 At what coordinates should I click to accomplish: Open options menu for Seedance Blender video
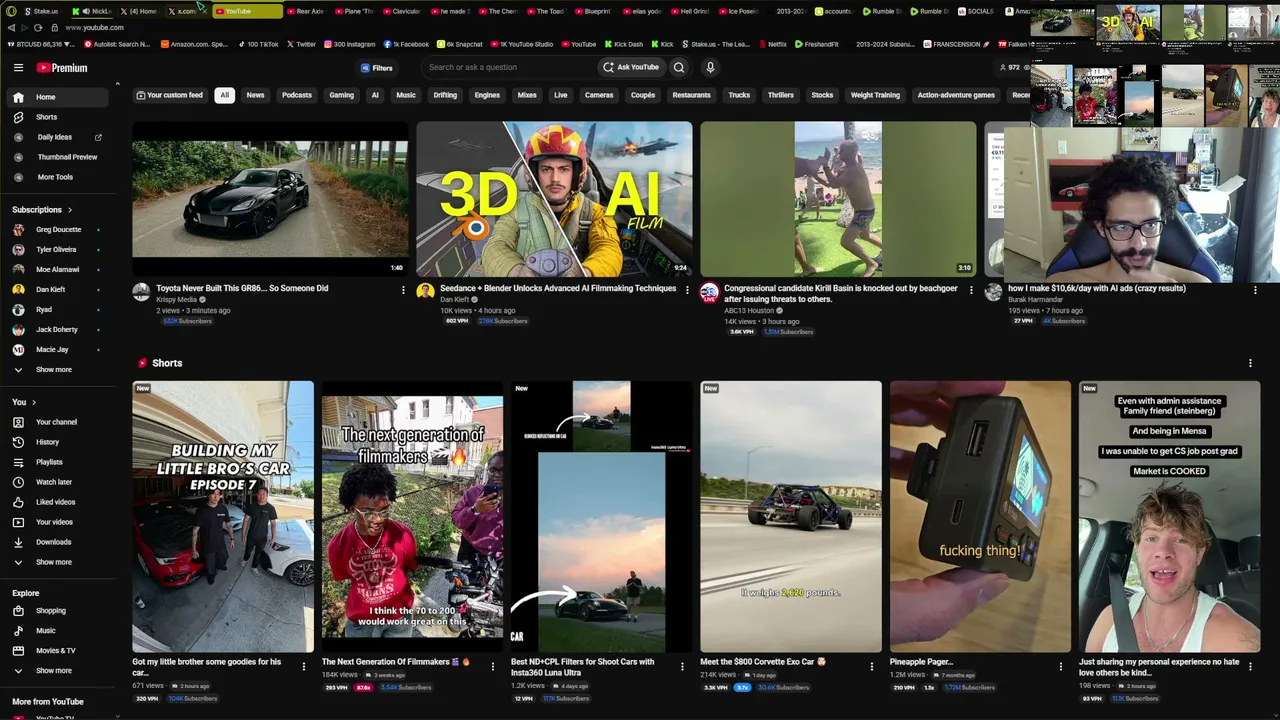coord(687,290)
